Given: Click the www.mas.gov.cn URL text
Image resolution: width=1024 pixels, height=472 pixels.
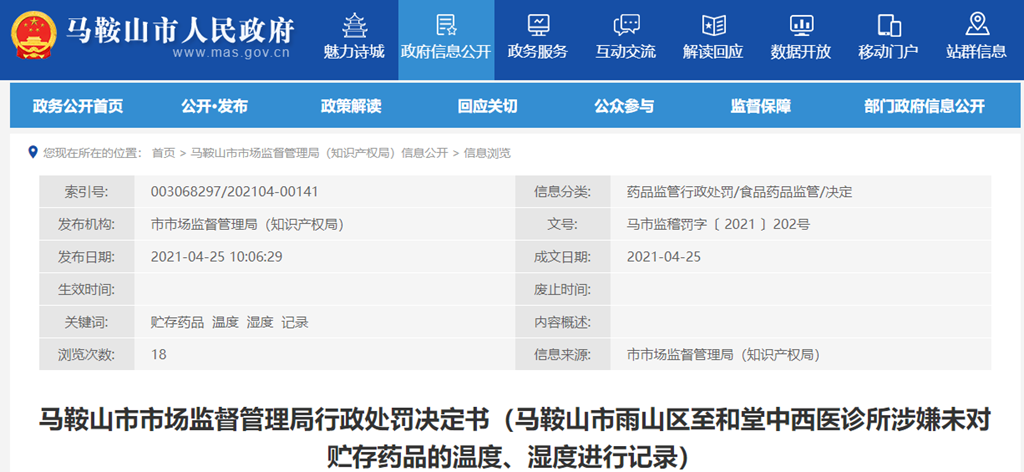Looking at the screenshot, I should point(231,53).
